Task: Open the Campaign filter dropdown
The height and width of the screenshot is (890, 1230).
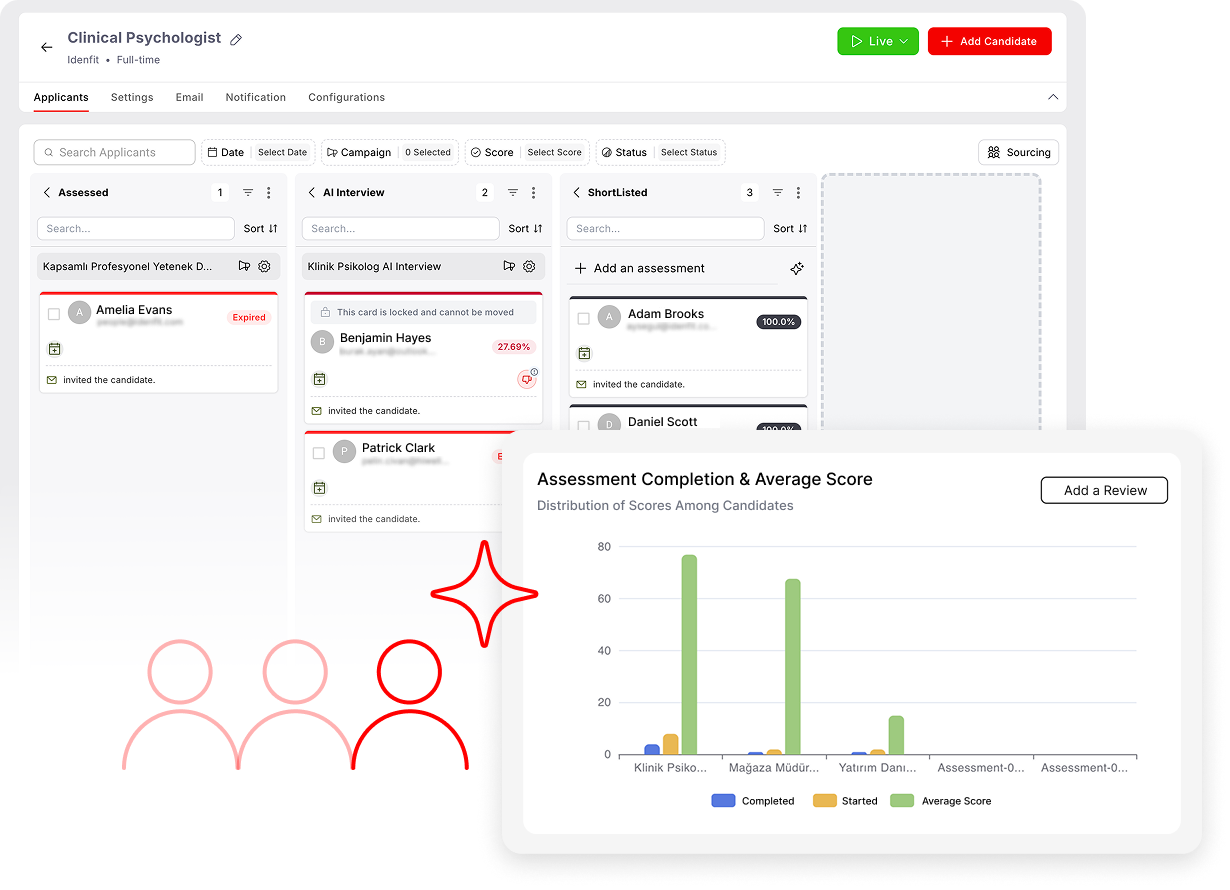Action: tap(390, 152)
